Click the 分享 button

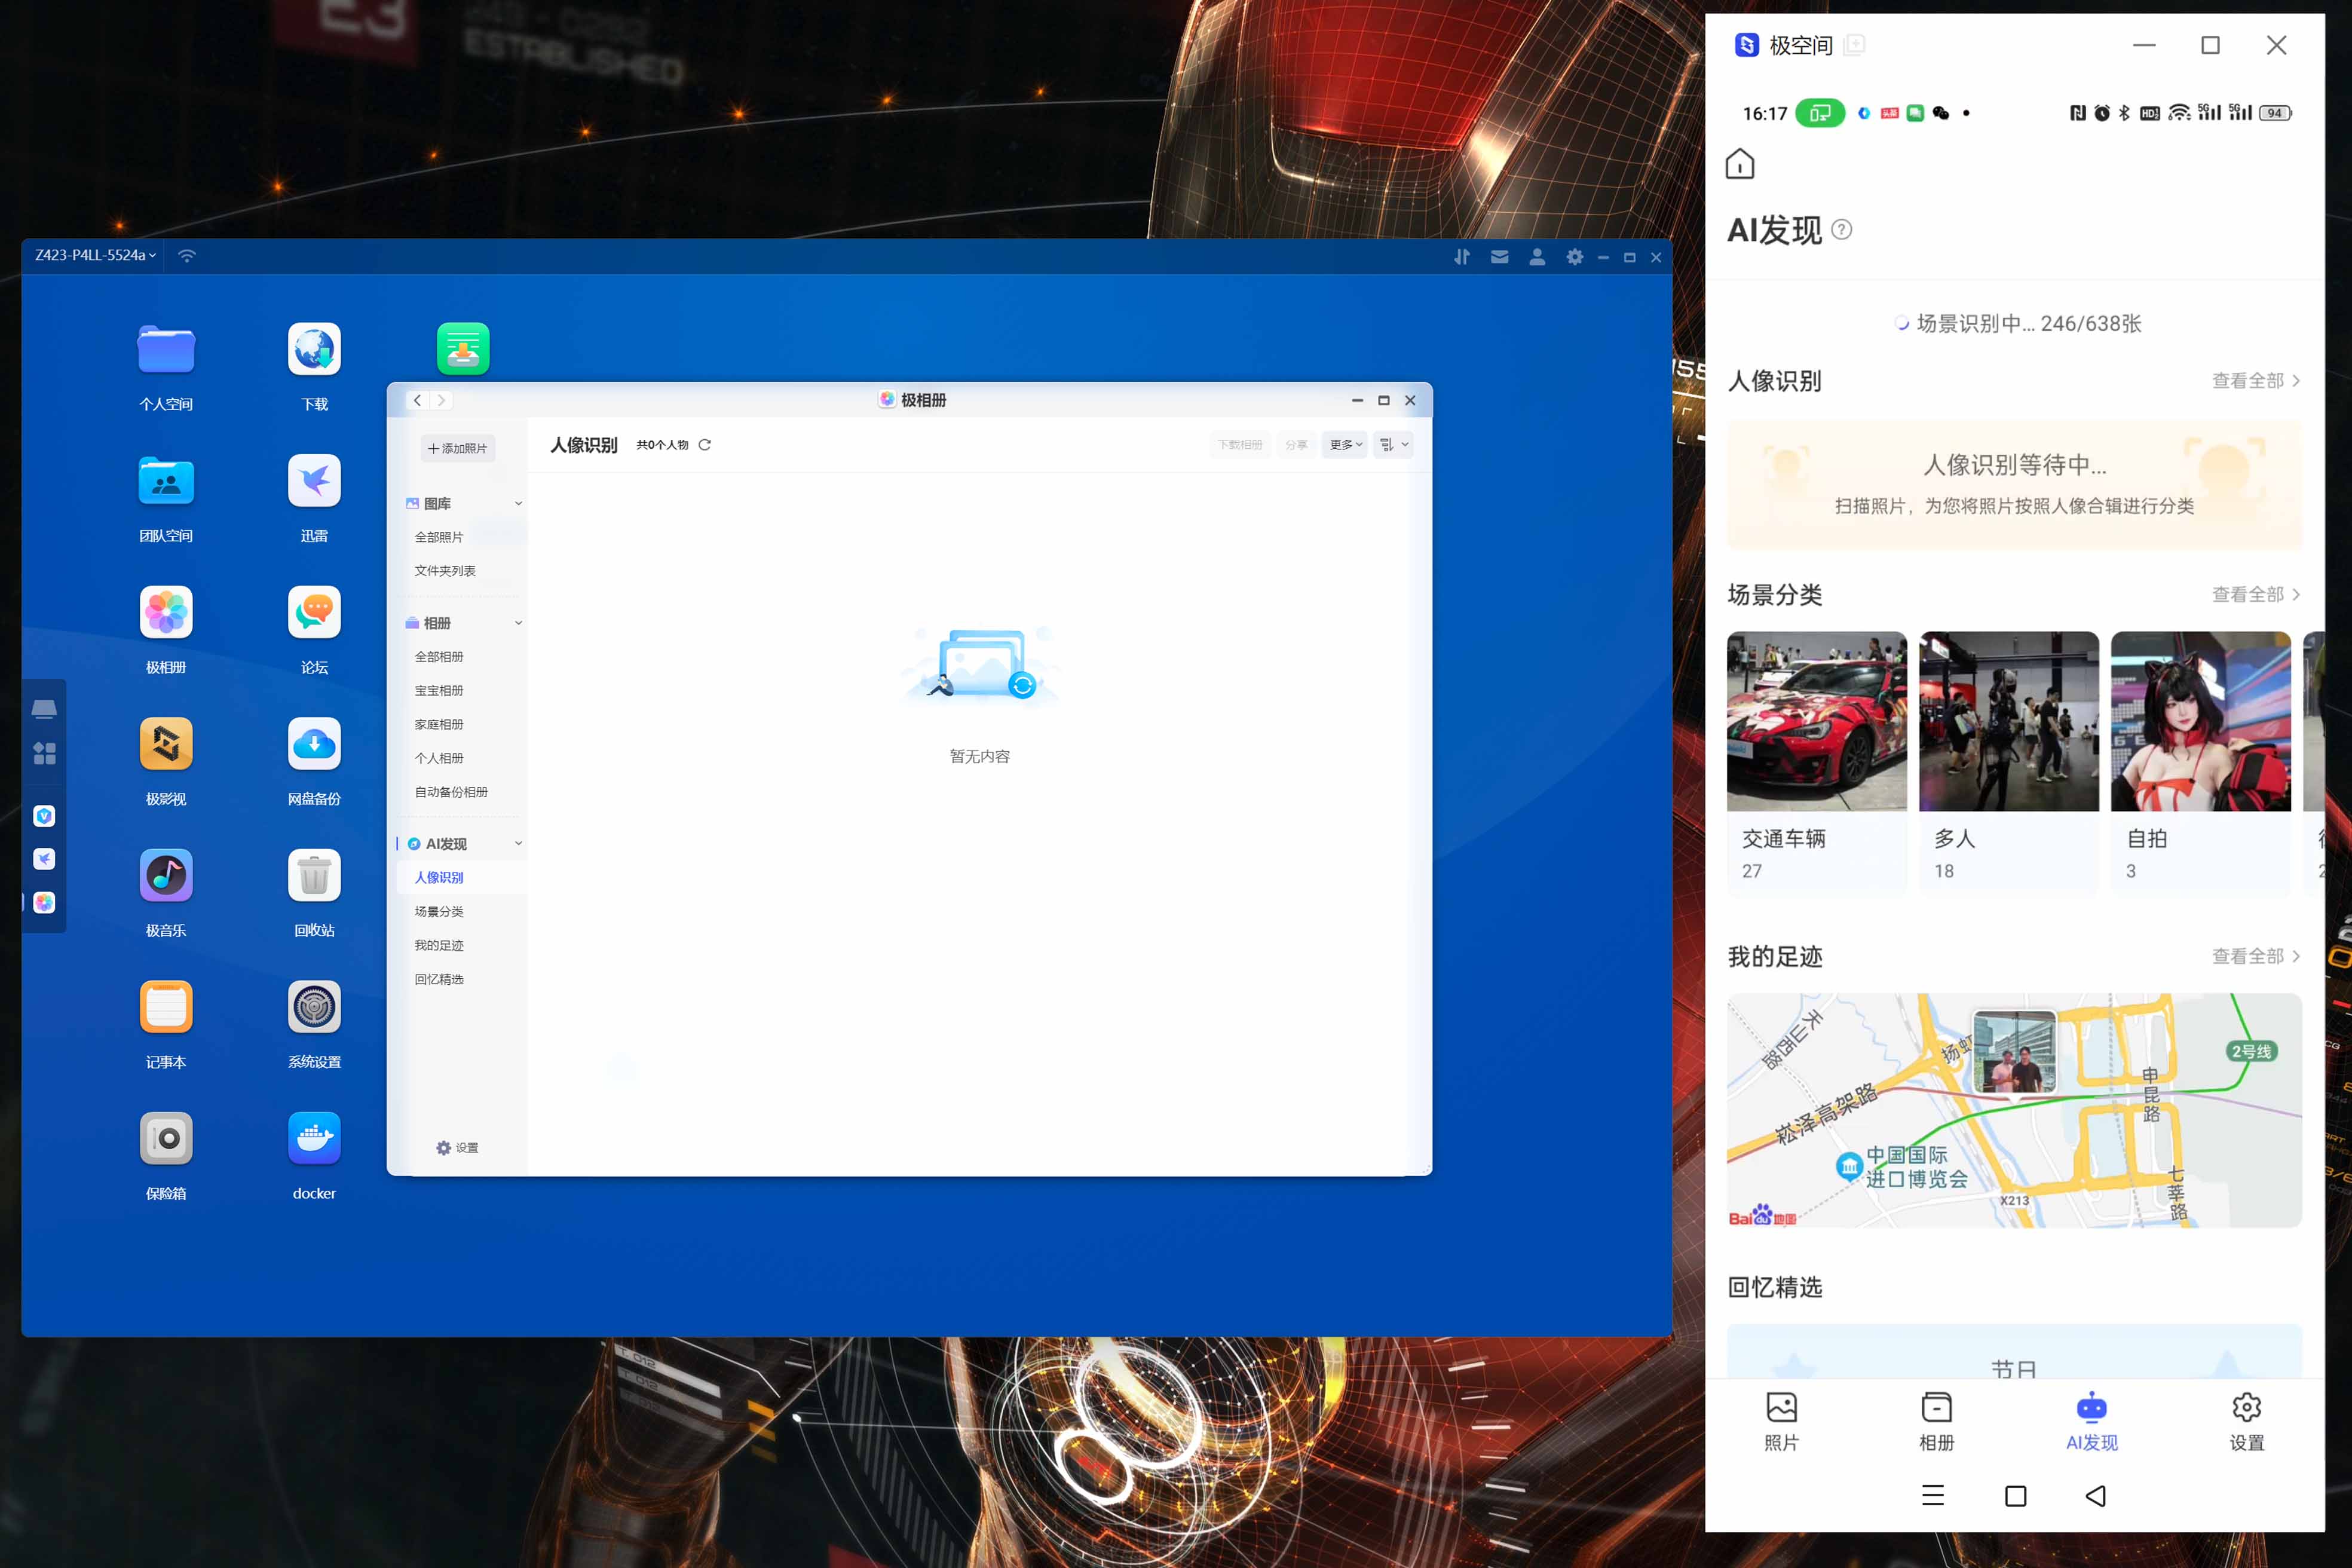click(x=1296, y=445)
